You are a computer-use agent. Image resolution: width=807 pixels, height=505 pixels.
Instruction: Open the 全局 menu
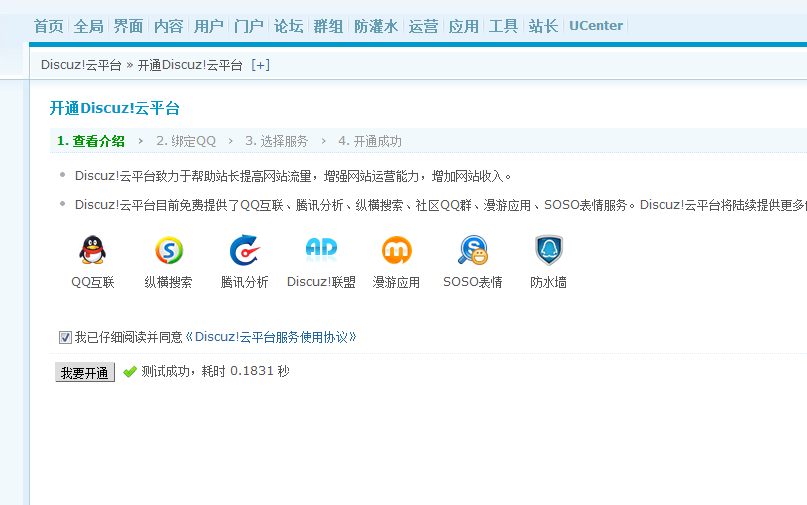pyautogui.click(x=89, y=26)
